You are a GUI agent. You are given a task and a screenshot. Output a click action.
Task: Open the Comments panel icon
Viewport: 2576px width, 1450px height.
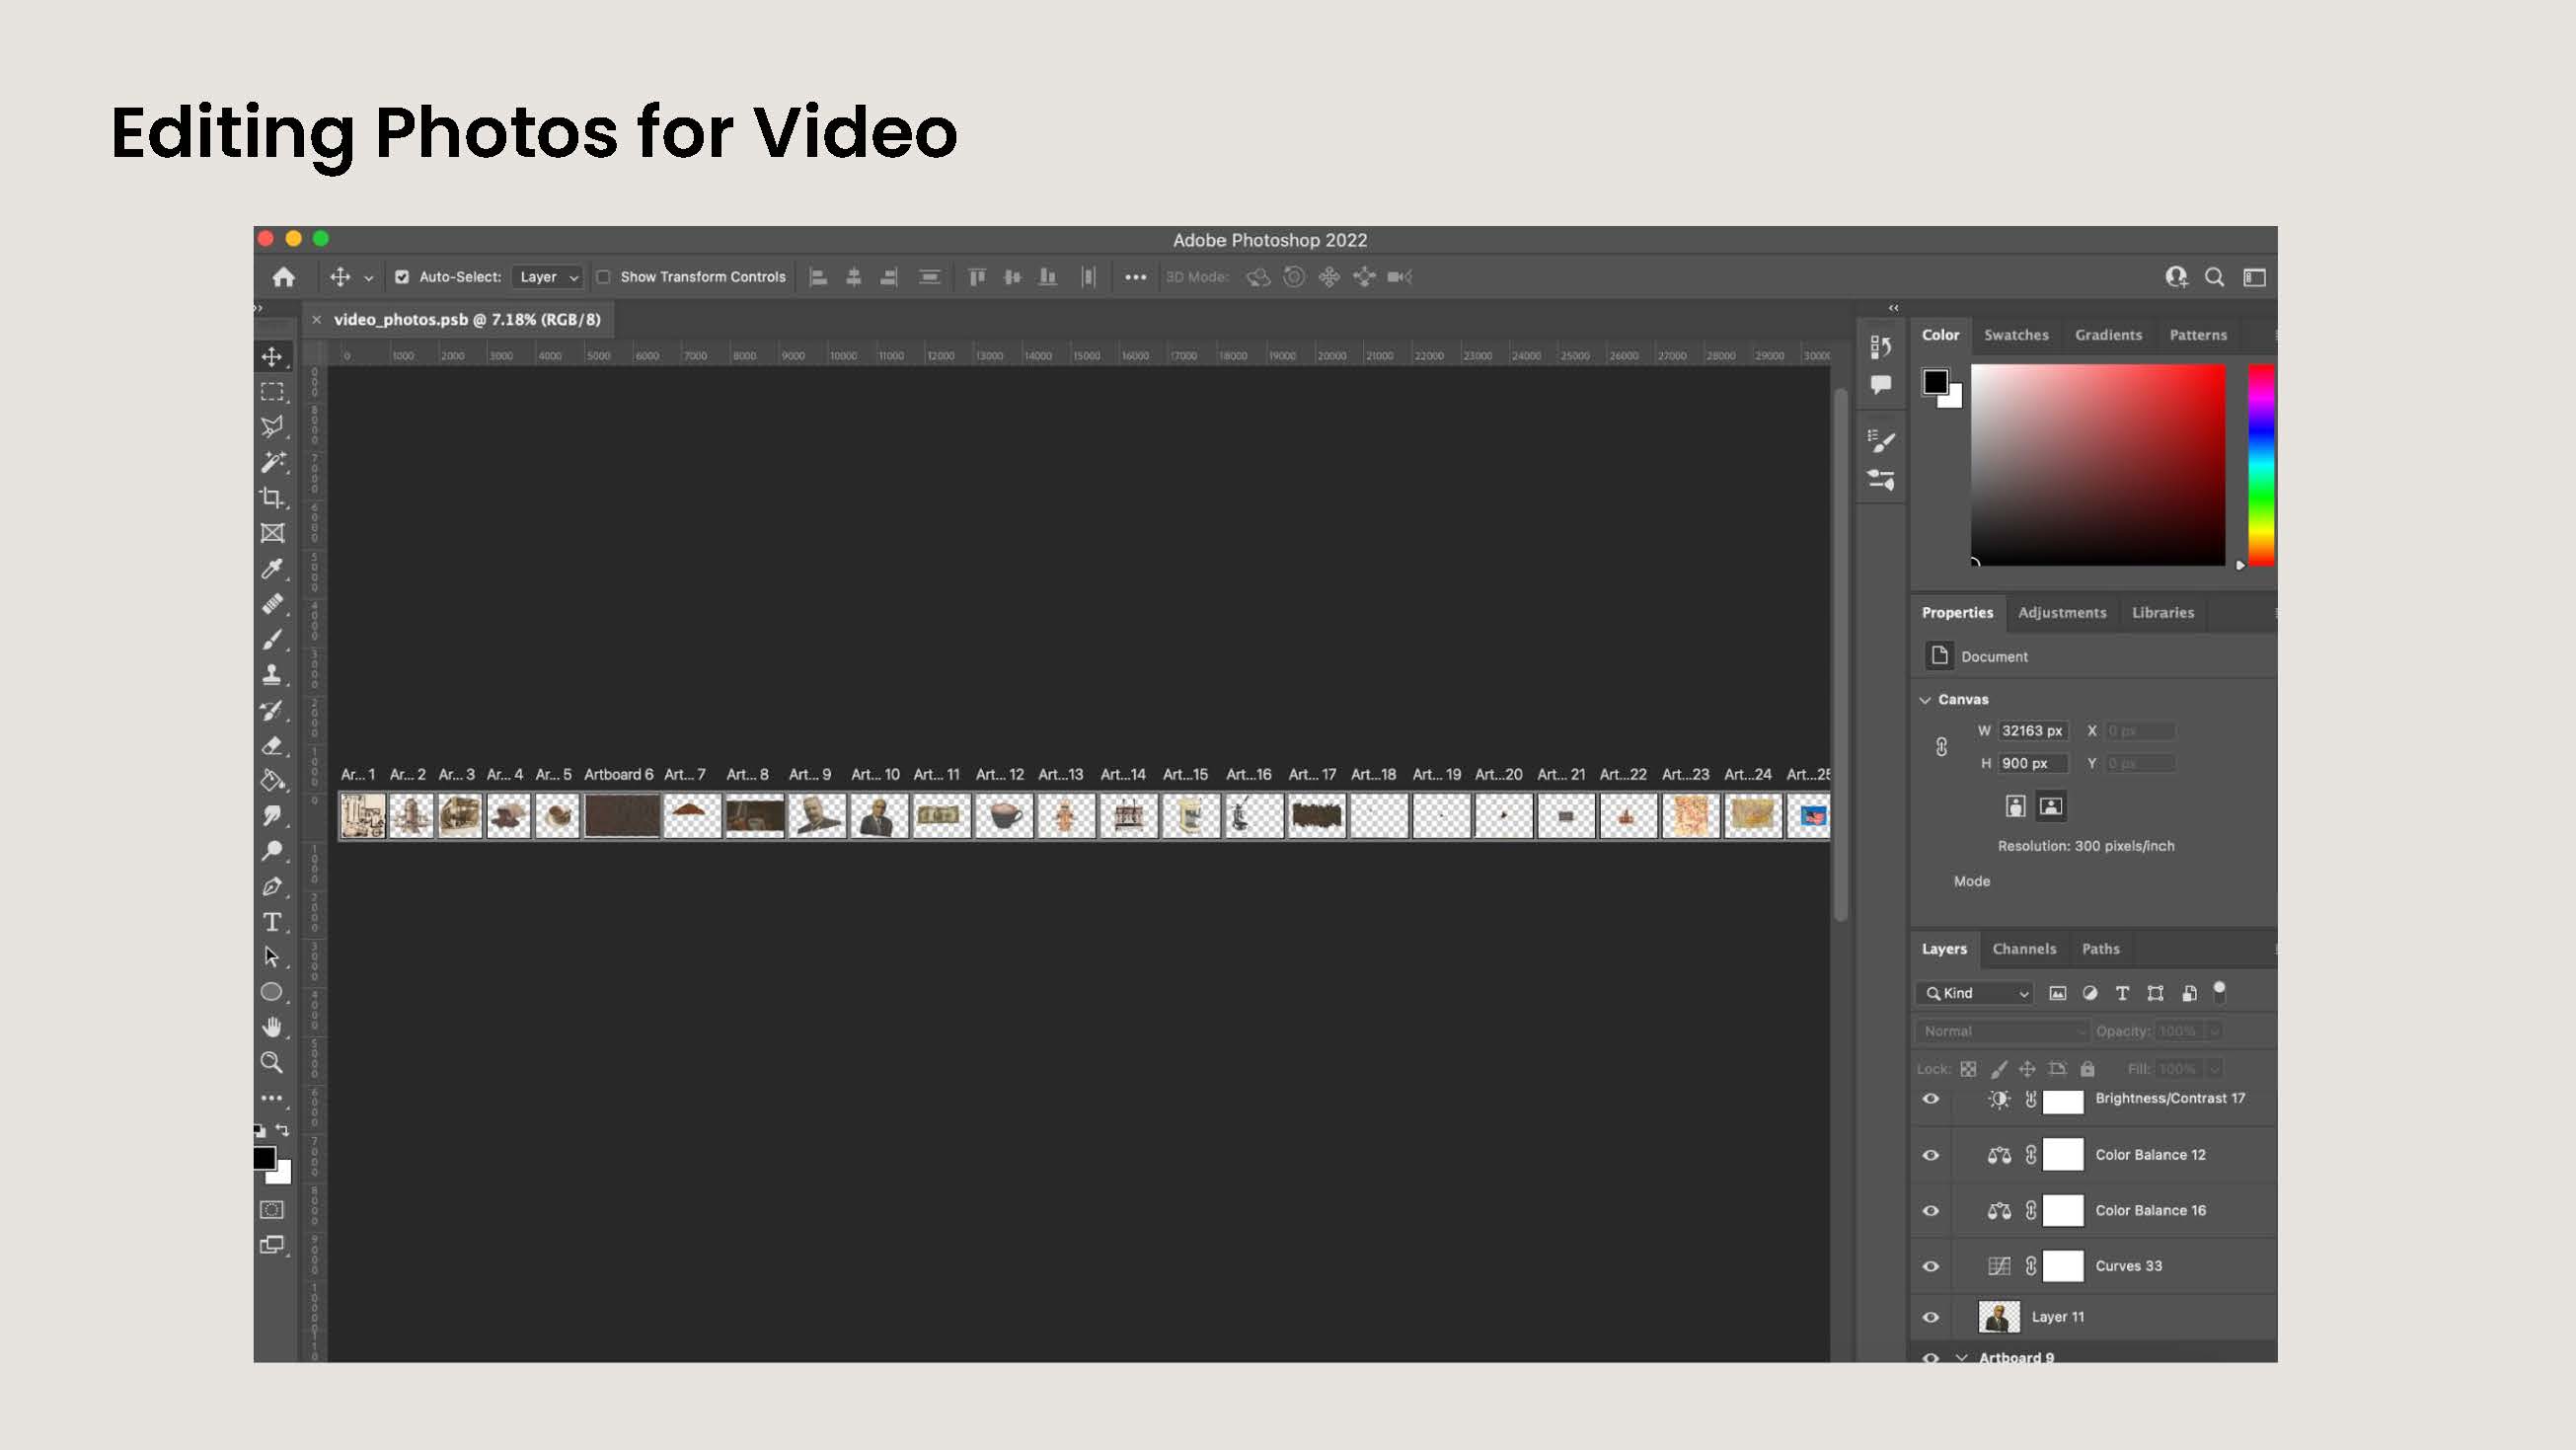click(1880, 385)
